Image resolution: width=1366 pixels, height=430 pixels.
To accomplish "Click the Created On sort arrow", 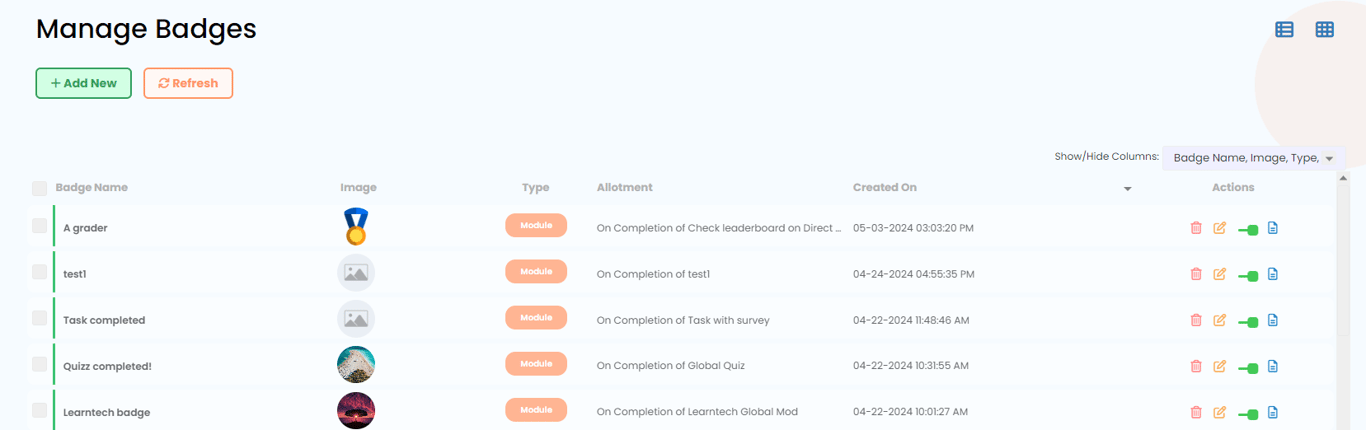I will pyautogui.click(x=1128, y=189).
